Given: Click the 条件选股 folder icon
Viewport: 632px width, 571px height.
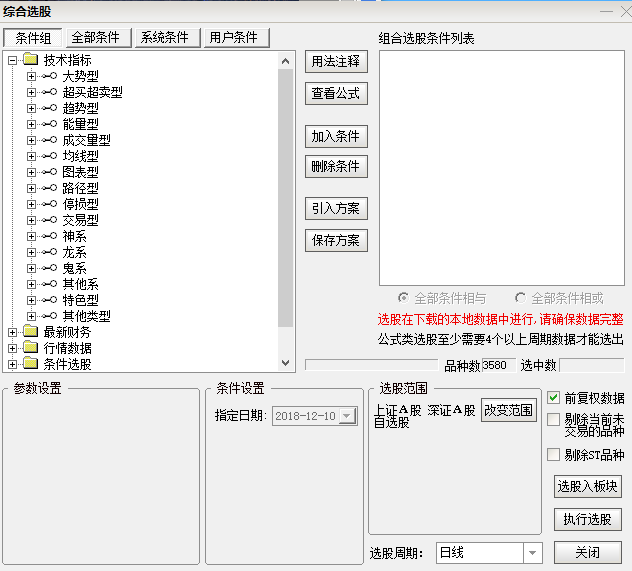Looking at the screenshot, I should pyautogui.click(x=31, y=364).
